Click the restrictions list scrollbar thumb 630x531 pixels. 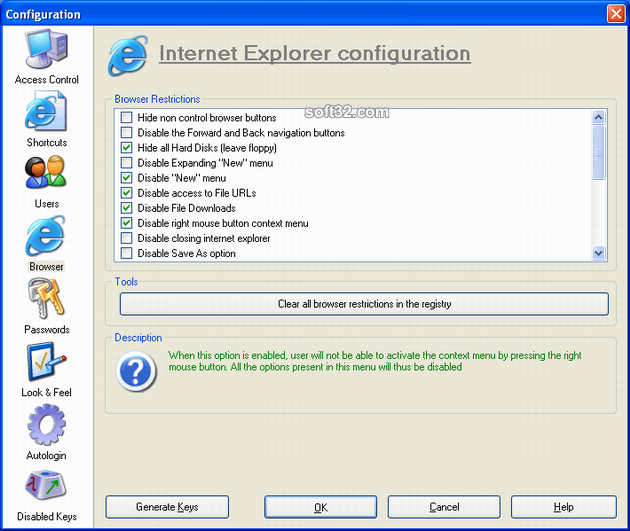point(598,152)
